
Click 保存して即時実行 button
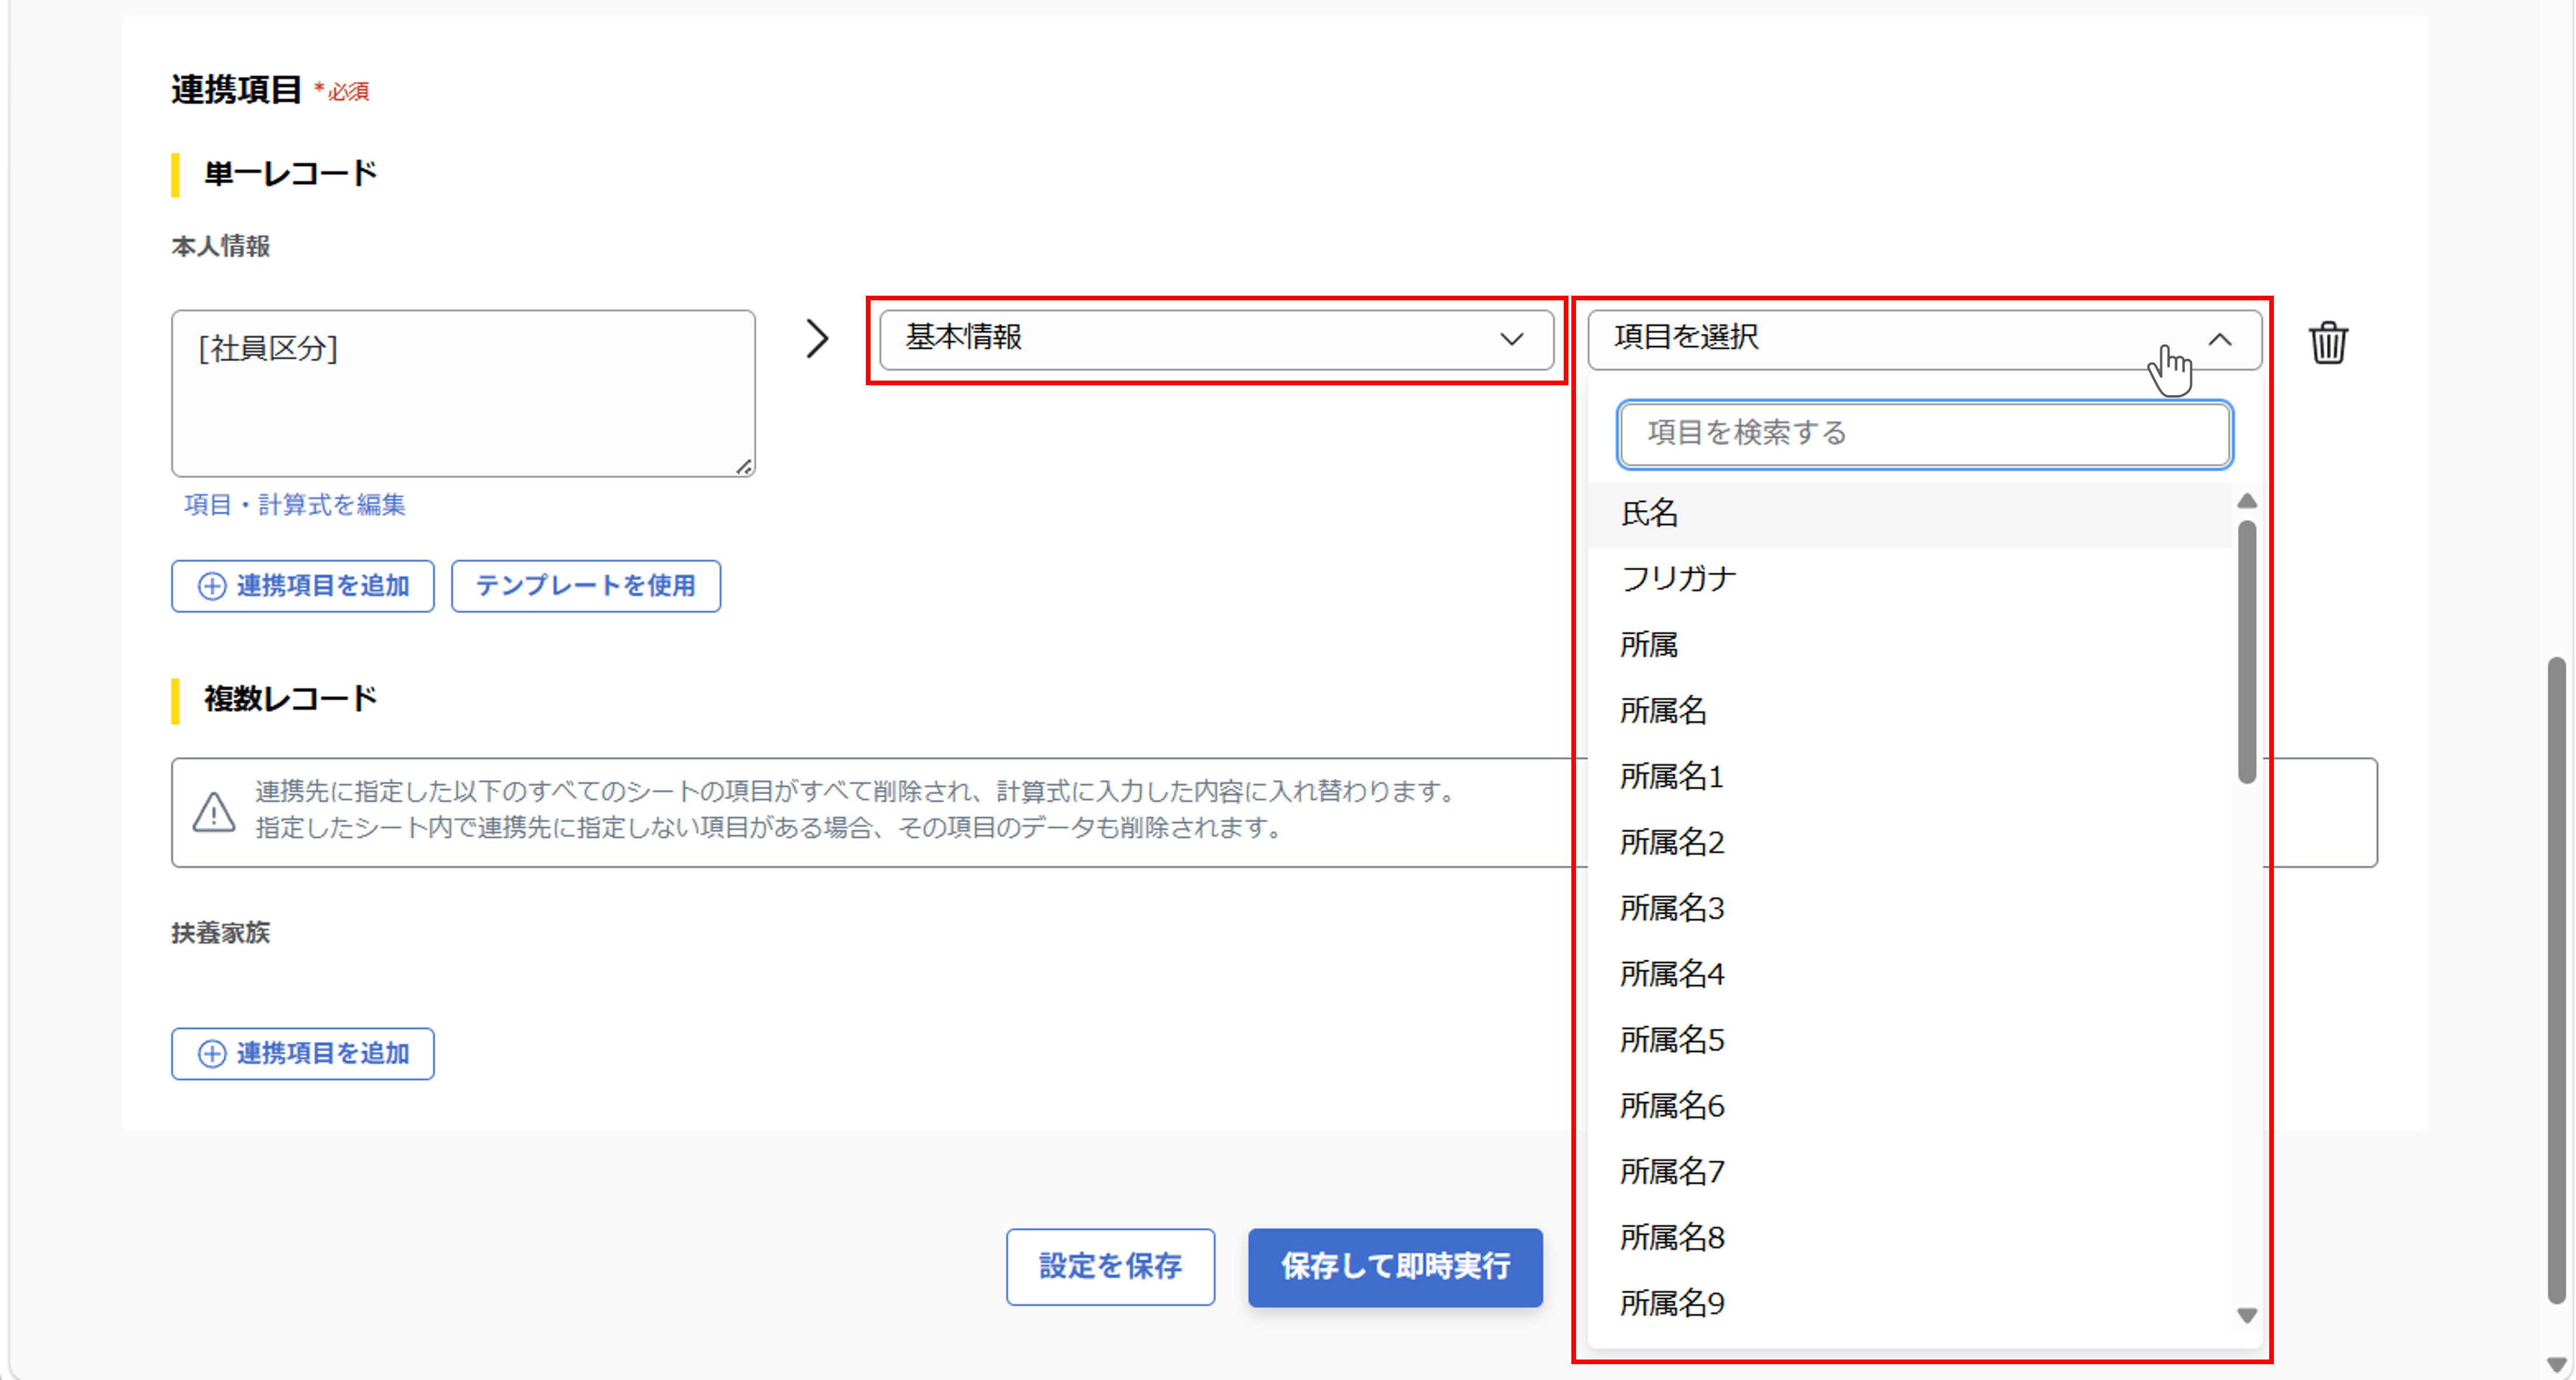click(1395, 1267)
